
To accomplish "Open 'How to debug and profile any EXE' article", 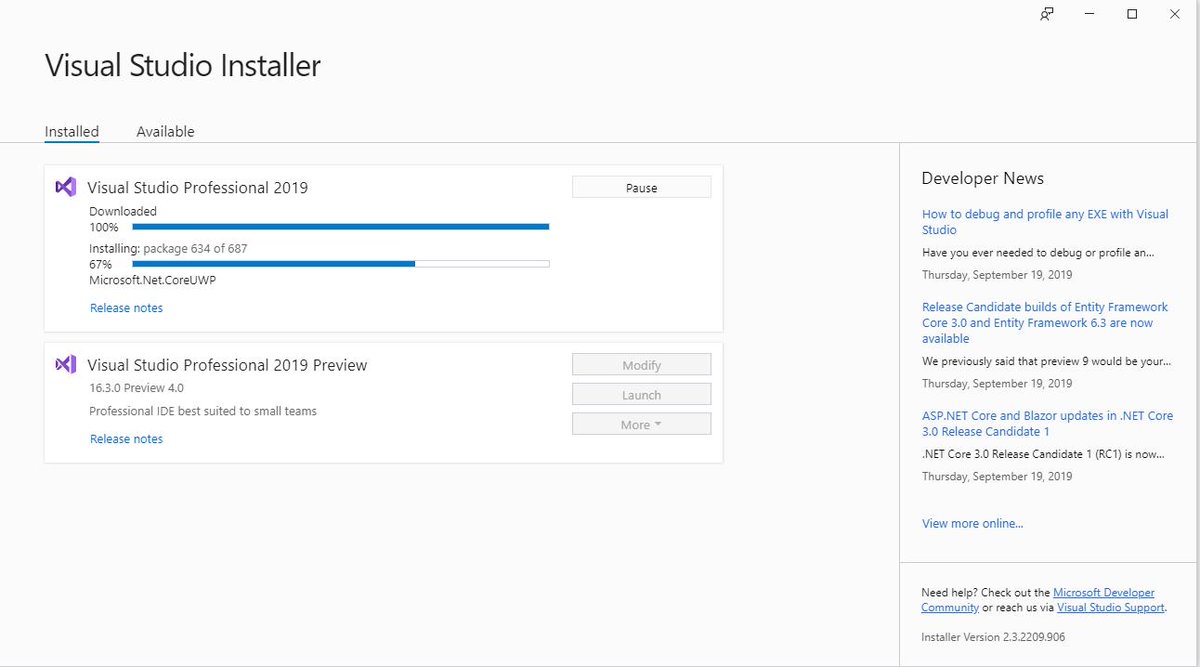I will click(x=1045, y=222).
